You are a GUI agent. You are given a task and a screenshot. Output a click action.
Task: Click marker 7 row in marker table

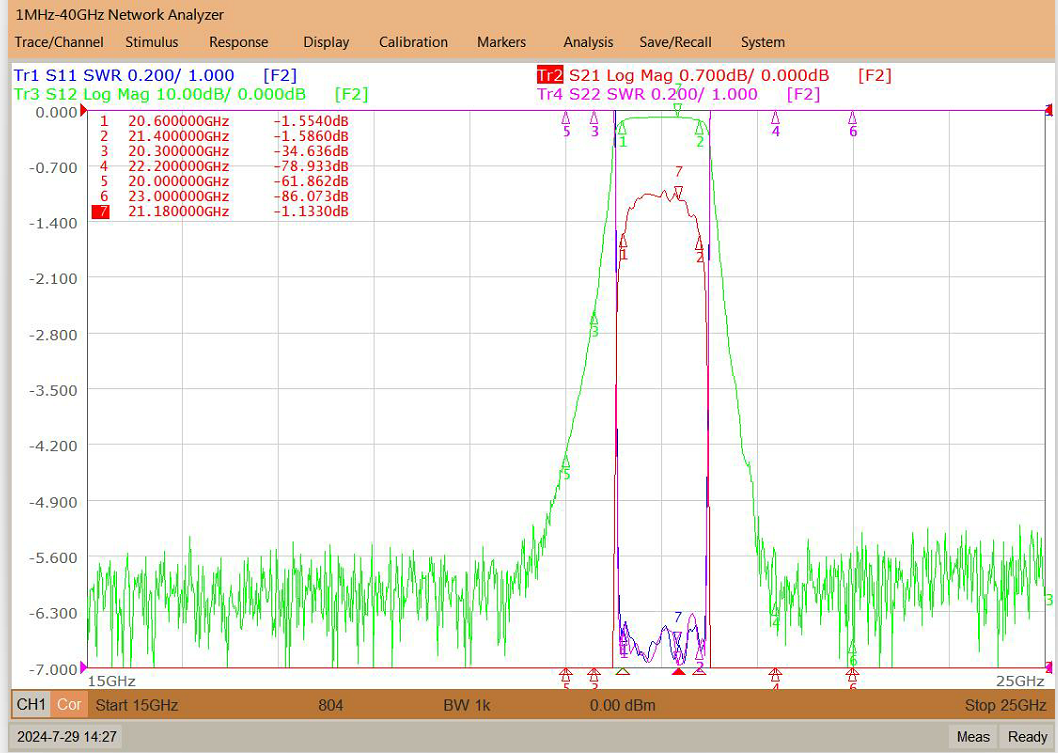221,211
